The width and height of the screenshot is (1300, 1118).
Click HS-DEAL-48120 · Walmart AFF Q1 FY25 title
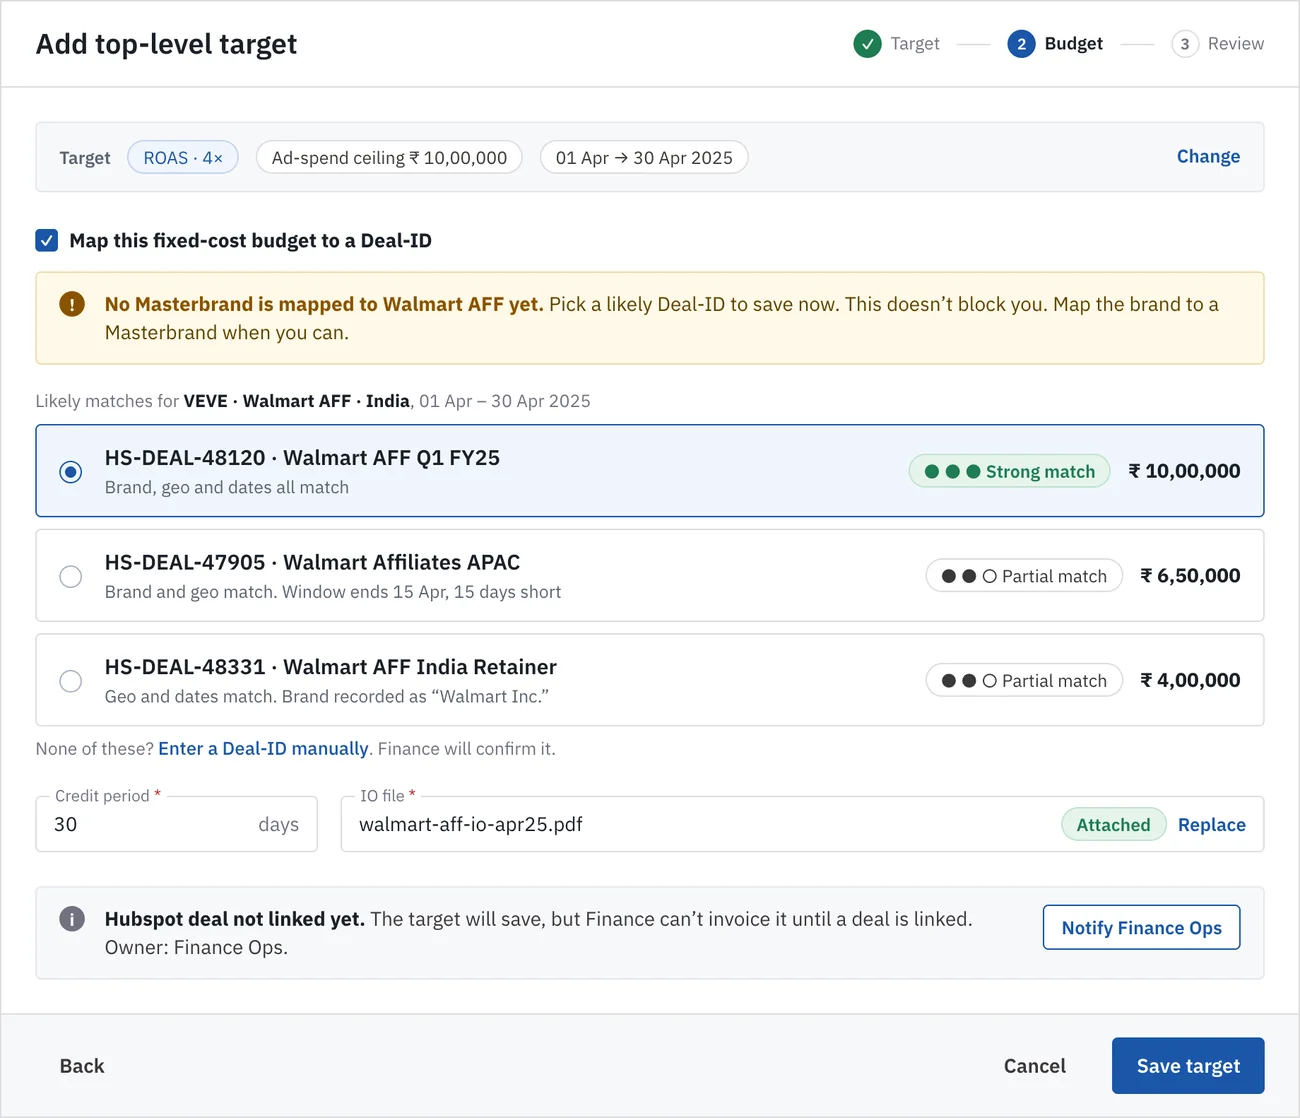(x=302, y=458)
